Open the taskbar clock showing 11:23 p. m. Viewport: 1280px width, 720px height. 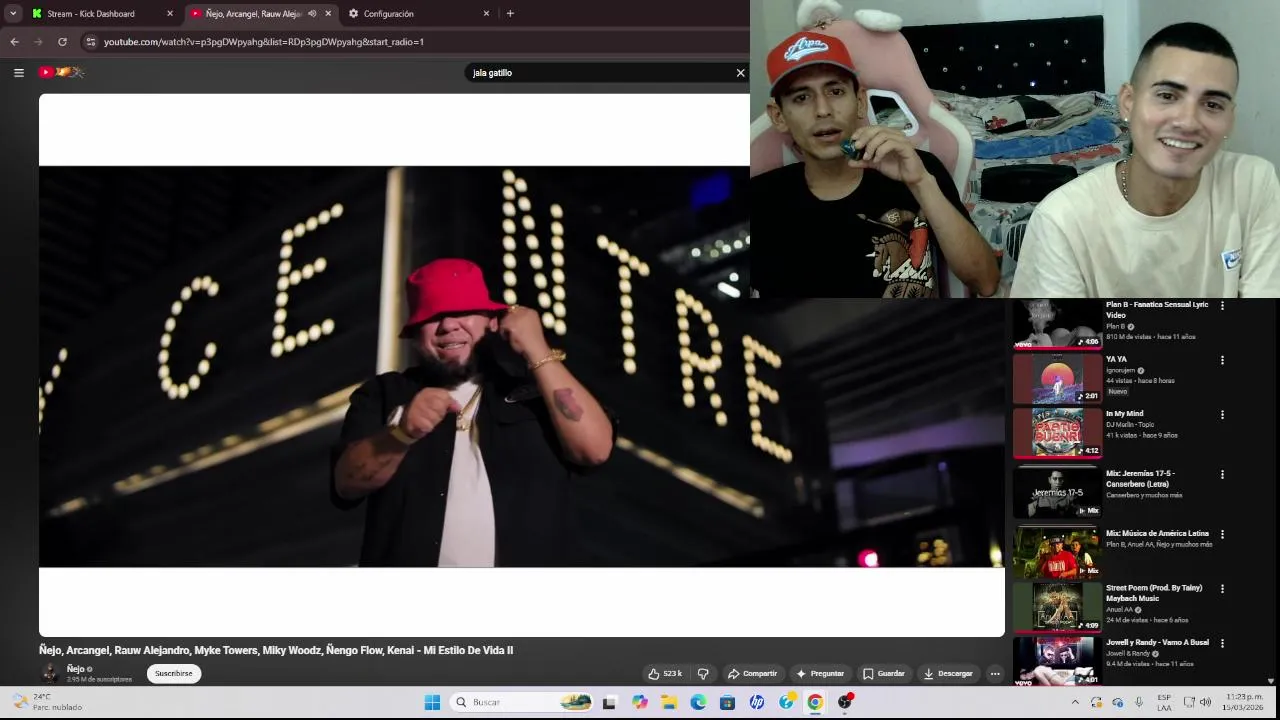click(1243, 702)
